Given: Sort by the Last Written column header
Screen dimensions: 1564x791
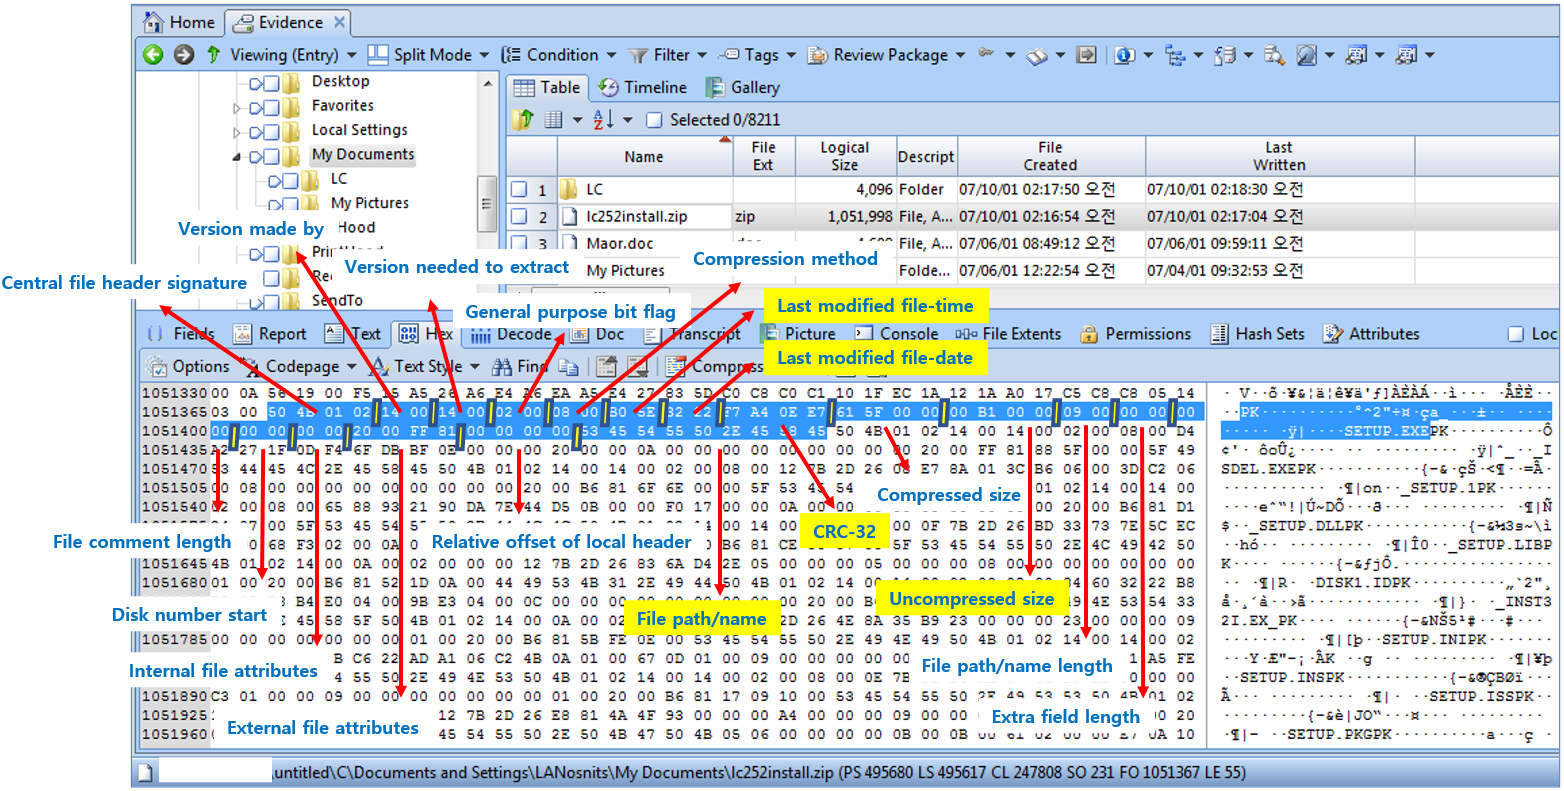Looking at the screenshot, I should click(1279, 156).
